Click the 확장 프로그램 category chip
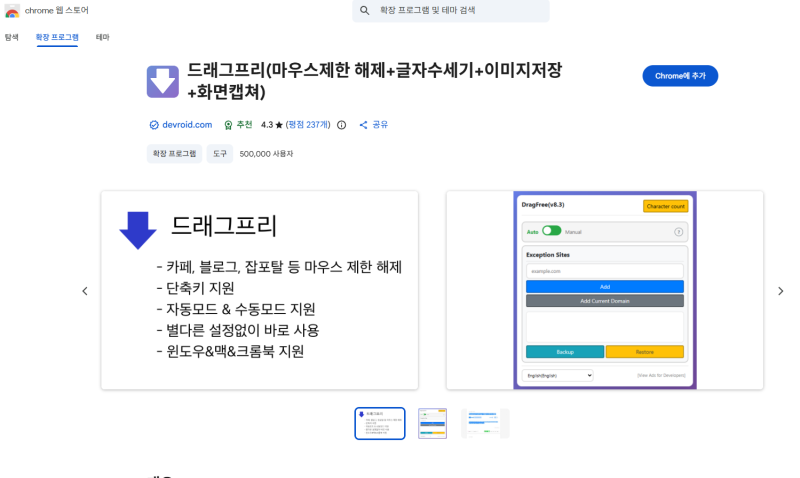The image size is (800, 478). click(174, 154)
